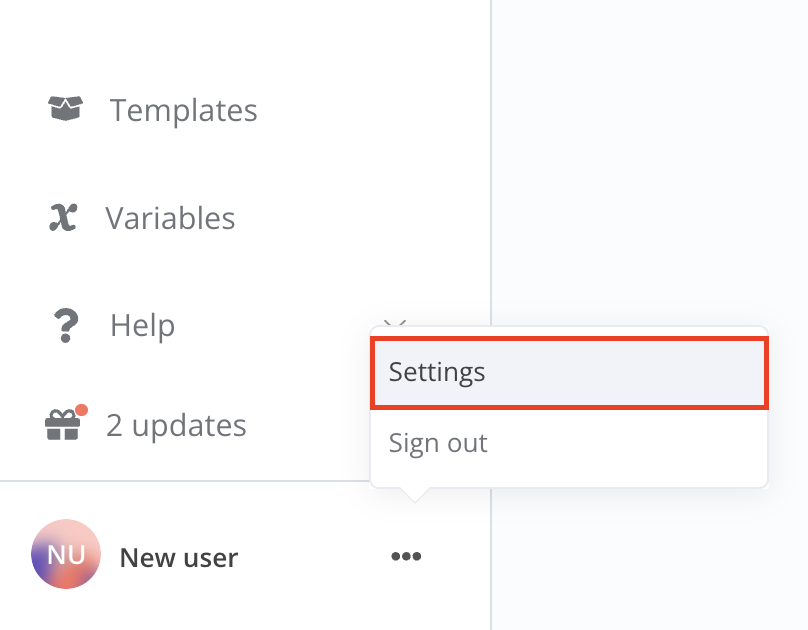Open the user actions popup with the ellipsis
The image size is (808, 630).
[x=405, y=557]
